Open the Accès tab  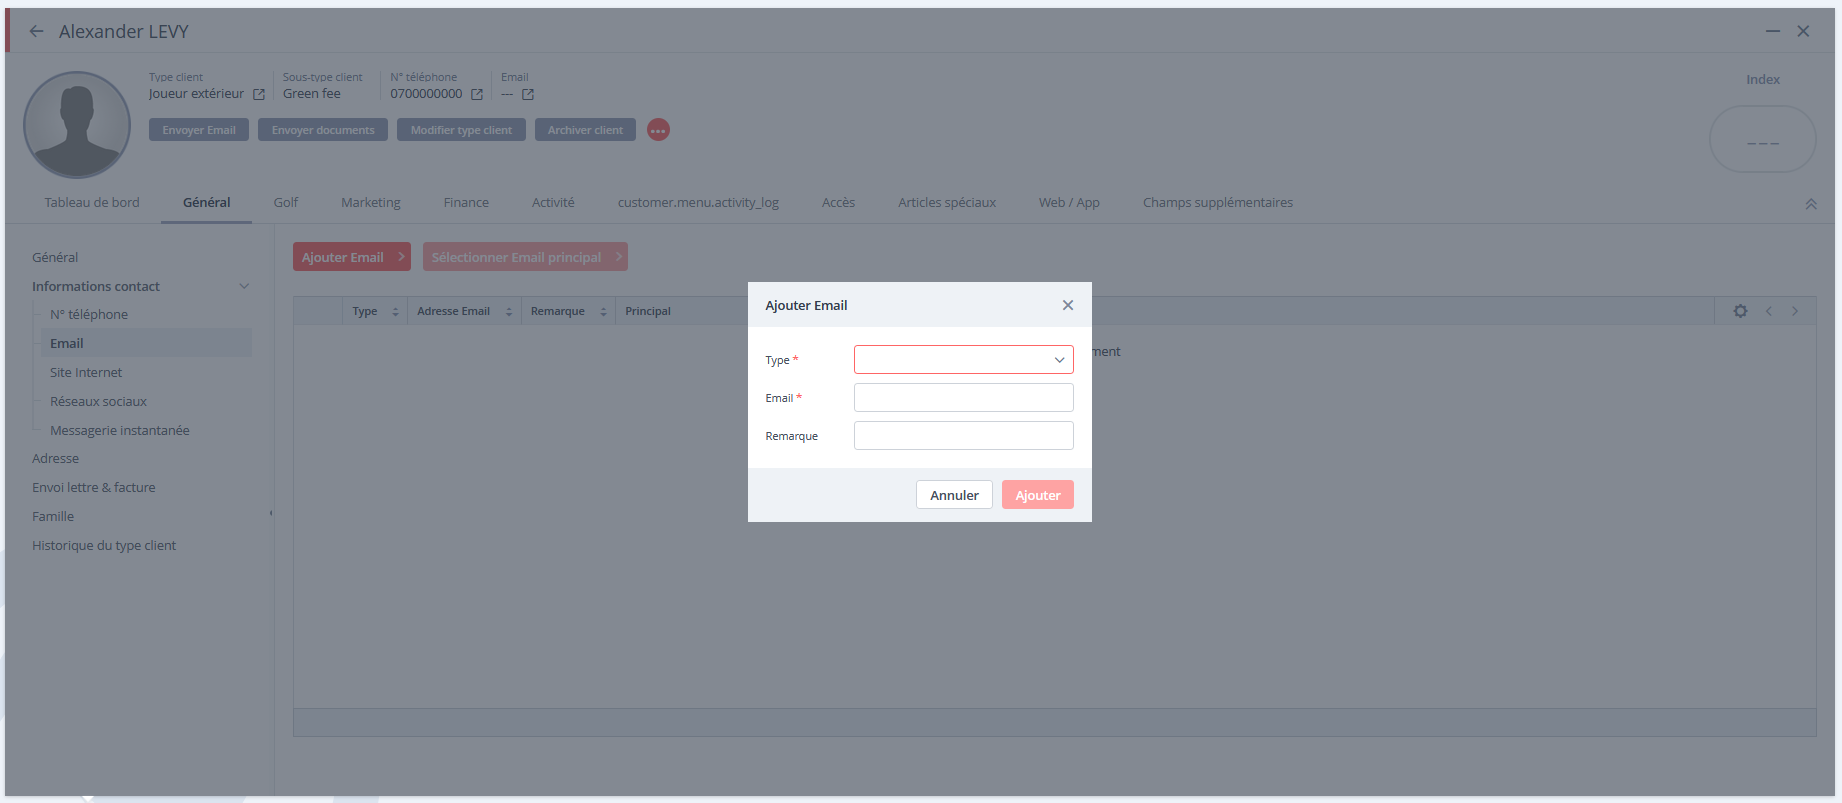click(838, 202)
